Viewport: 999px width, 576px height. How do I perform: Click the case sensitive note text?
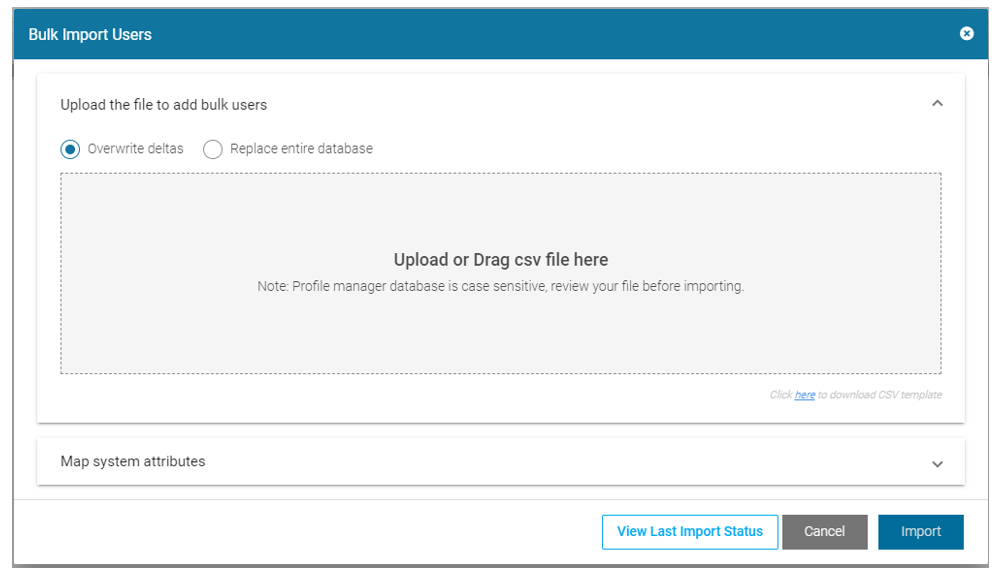(500, 286)
